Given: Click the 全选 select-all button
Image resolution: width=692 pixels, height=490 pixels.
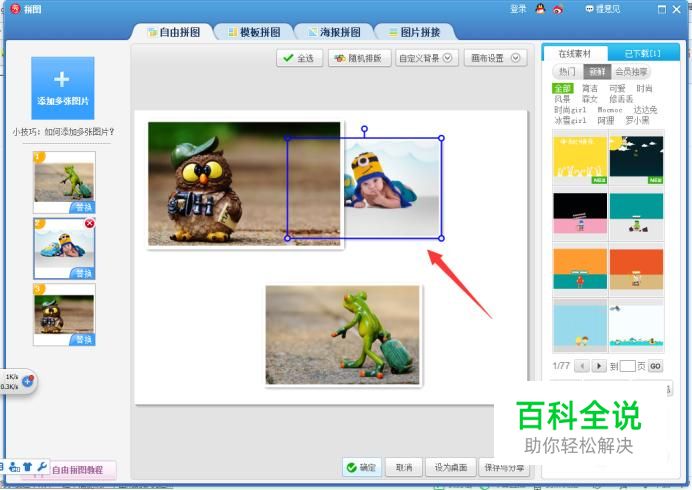Looking at the screenshot, I should coord(299,58).
